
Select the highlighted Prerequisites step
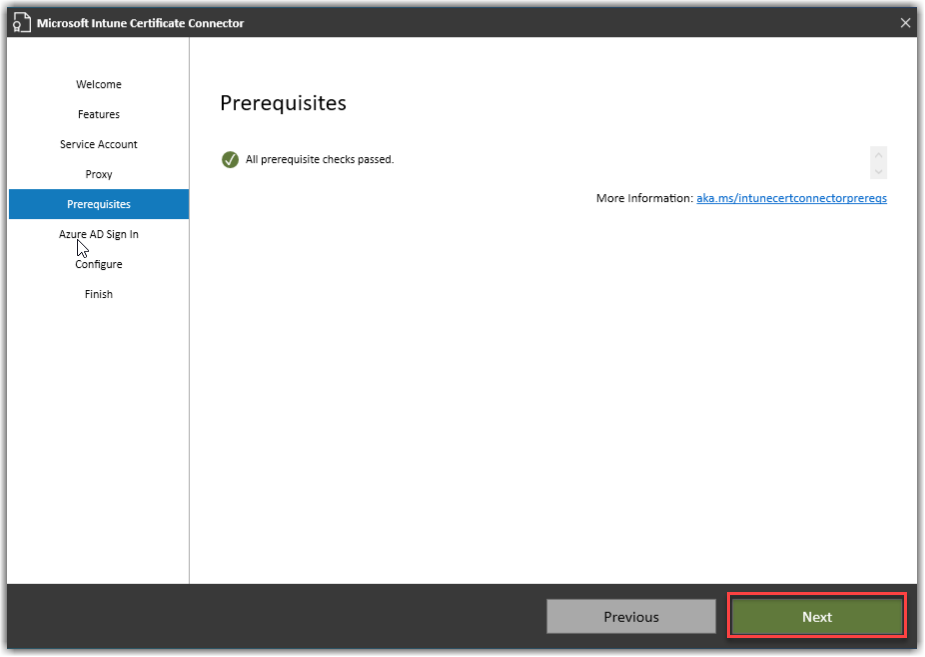(x=99, y=204)
